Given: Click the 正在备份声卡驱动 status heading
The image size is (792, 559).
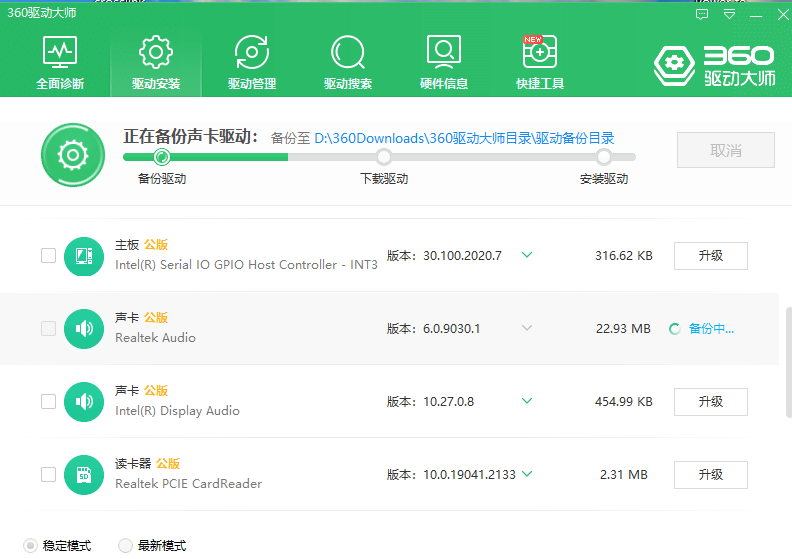Looking at the screenshot, I should click(x=191, y=136).
